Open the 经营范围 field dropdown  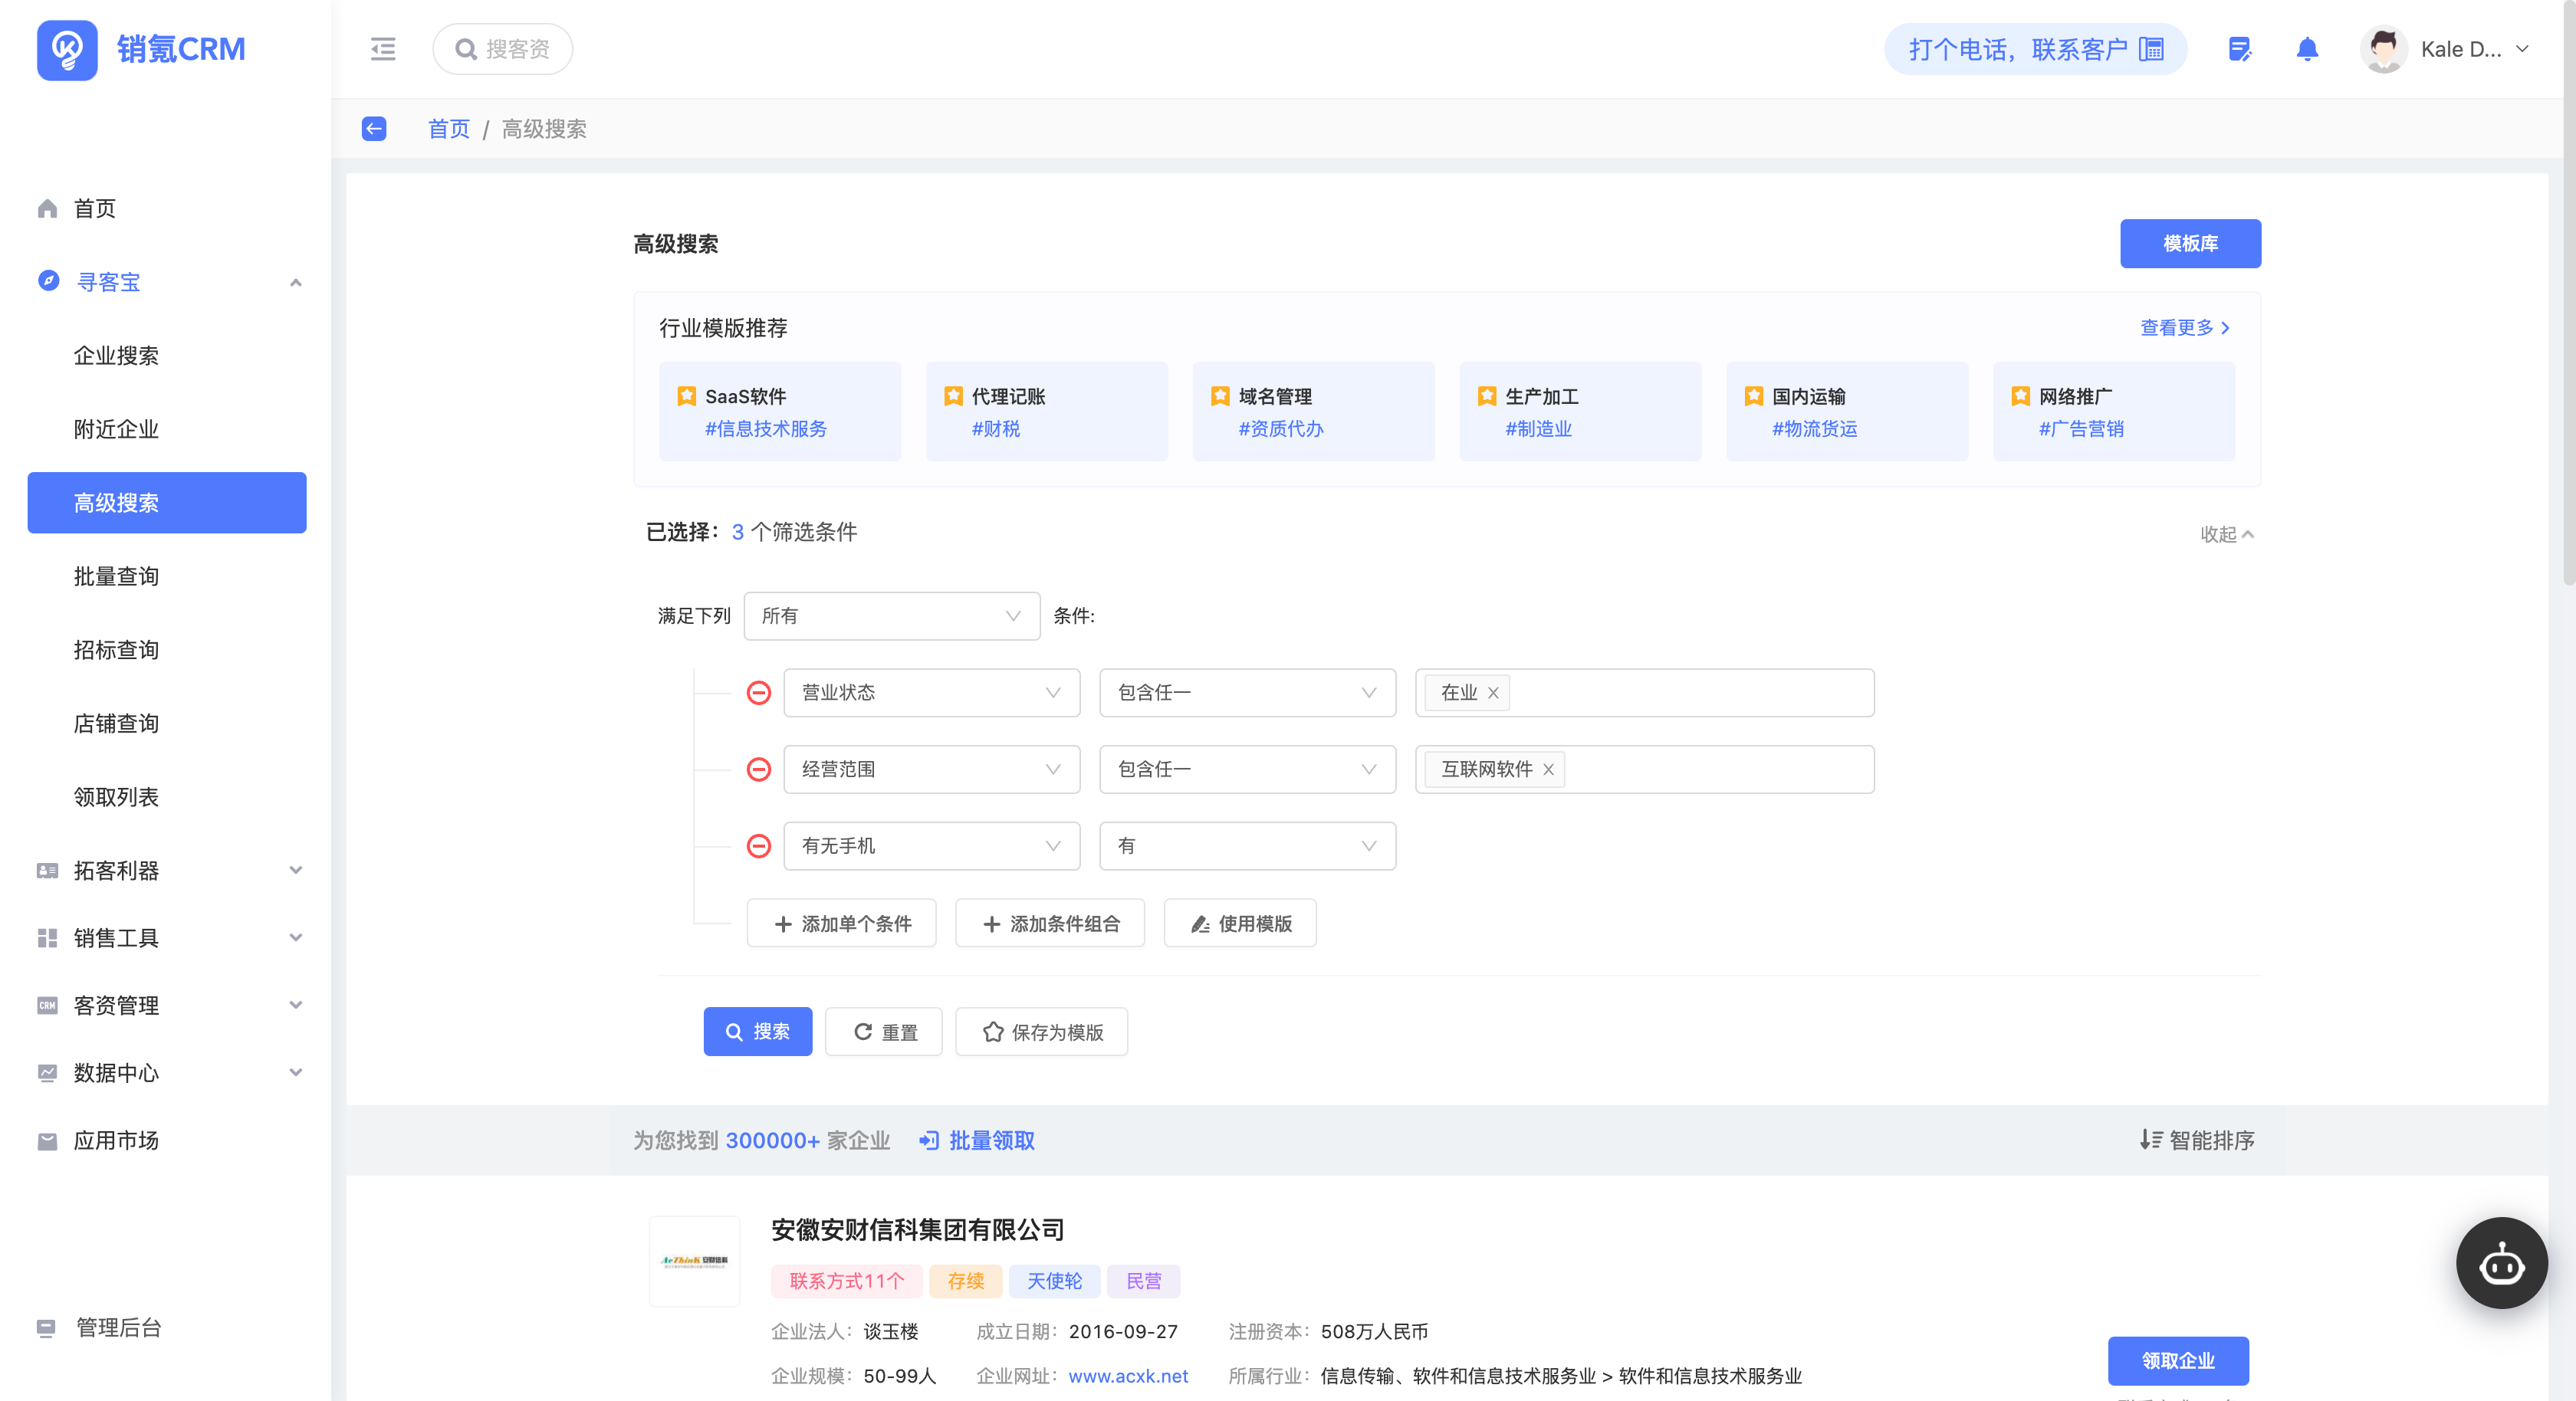coord(931,770)
